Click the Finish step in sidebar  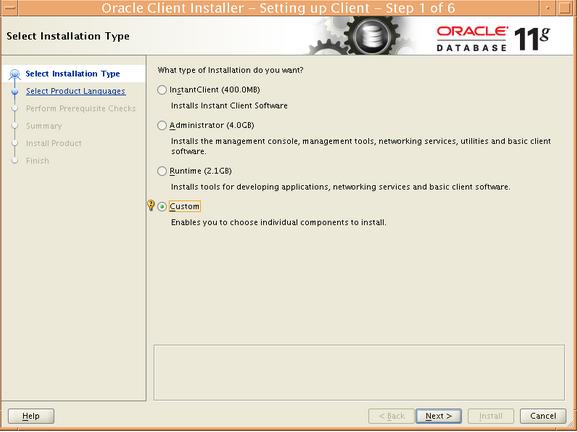click(37, 160)
